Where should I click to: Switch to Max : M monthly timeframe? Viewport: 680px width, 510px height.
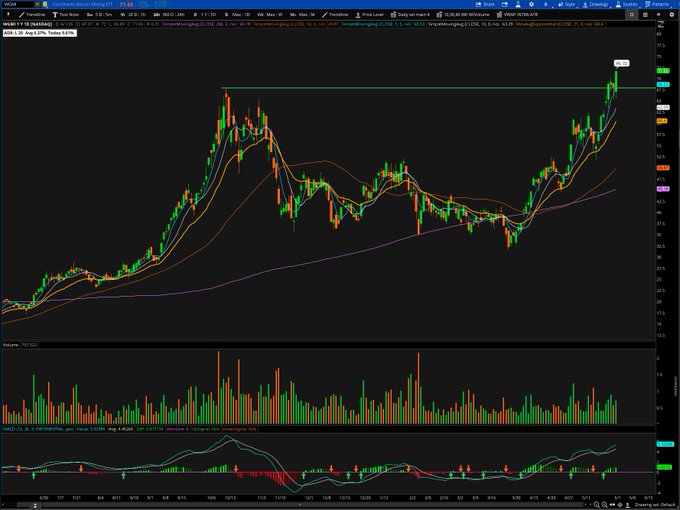point(302,14)
